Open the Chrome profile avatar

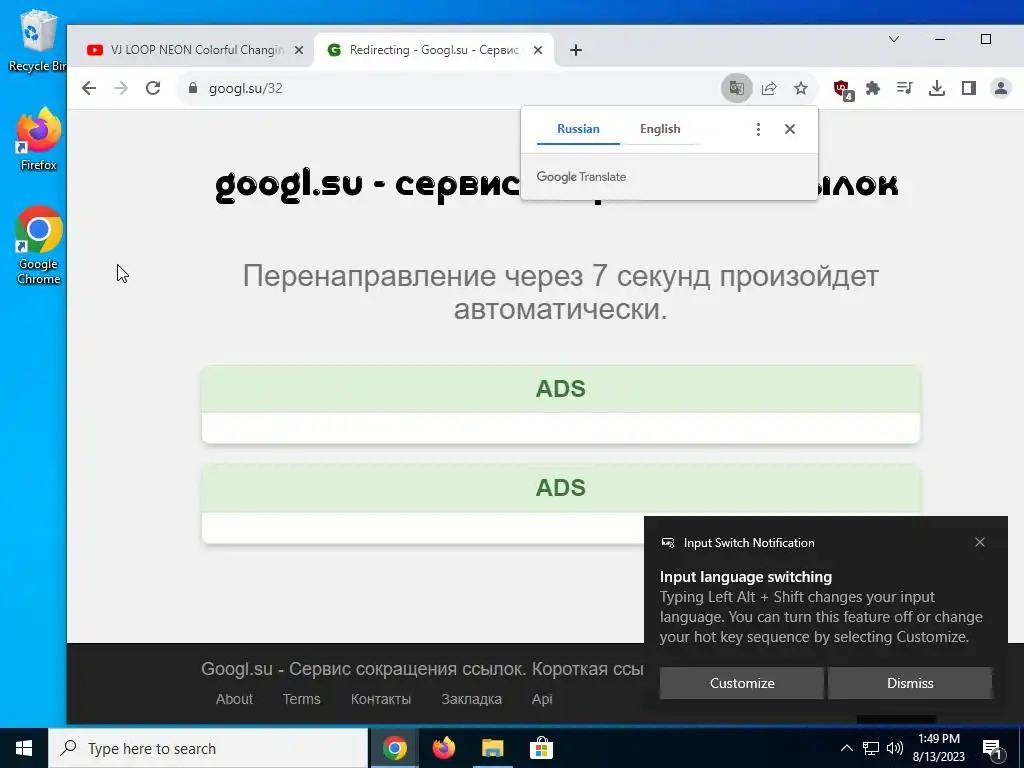pos(1000,88)
